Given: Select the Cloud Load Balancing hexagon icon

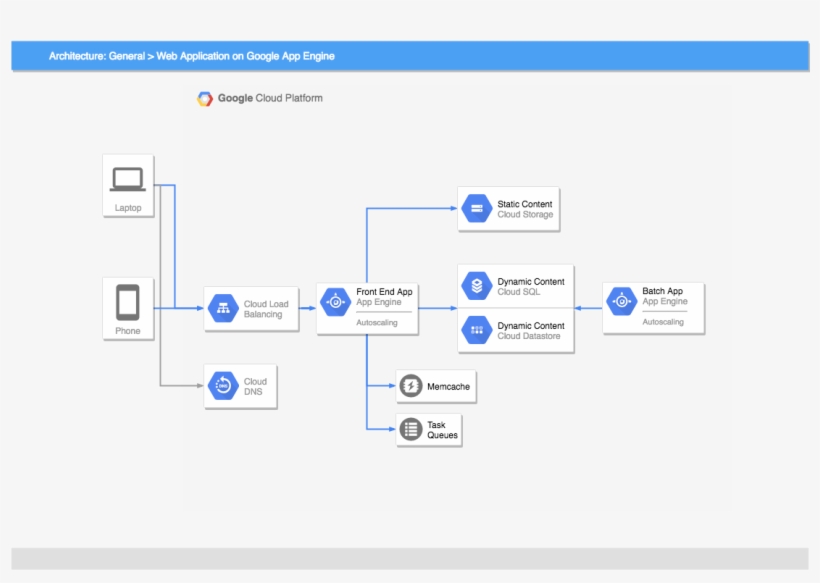Looking at the screenshot, I should click(222, 306).
